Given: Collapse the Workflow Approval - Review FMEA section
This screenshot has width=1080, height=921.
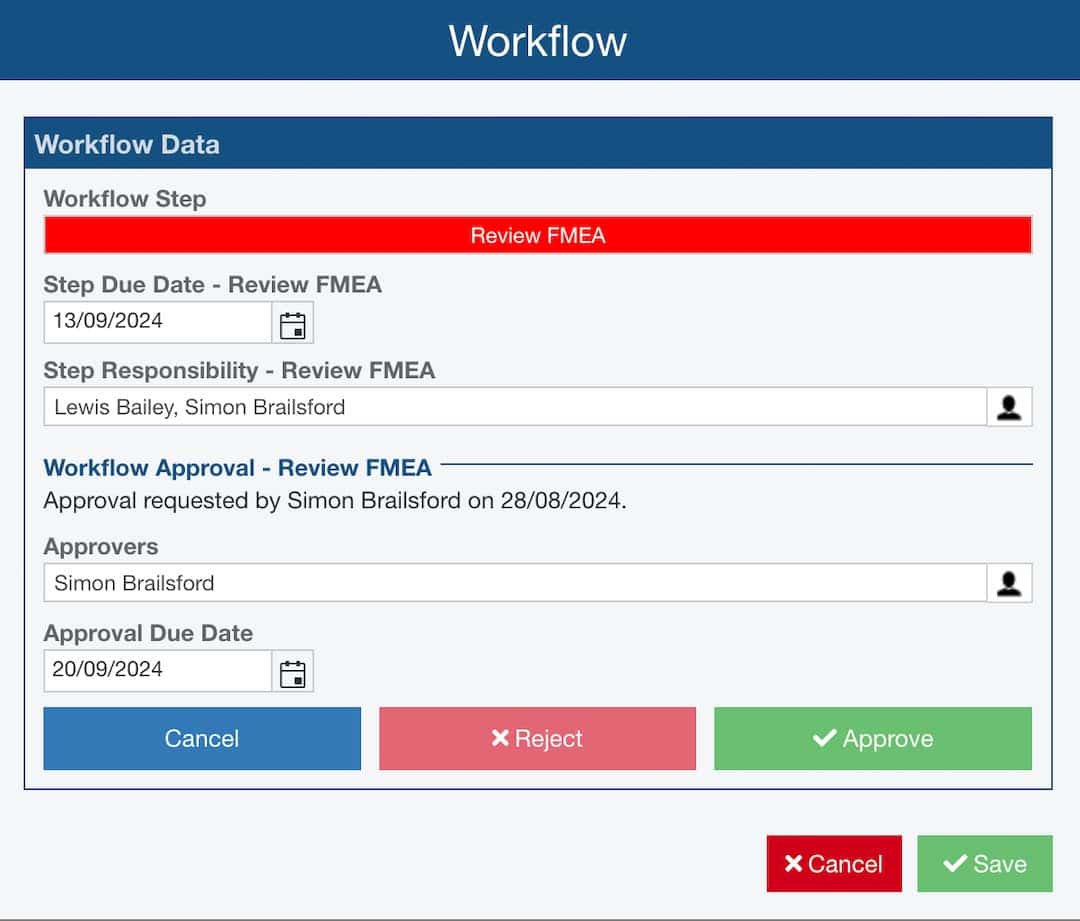Looking at the screenshot, I should tap(236, 467).
